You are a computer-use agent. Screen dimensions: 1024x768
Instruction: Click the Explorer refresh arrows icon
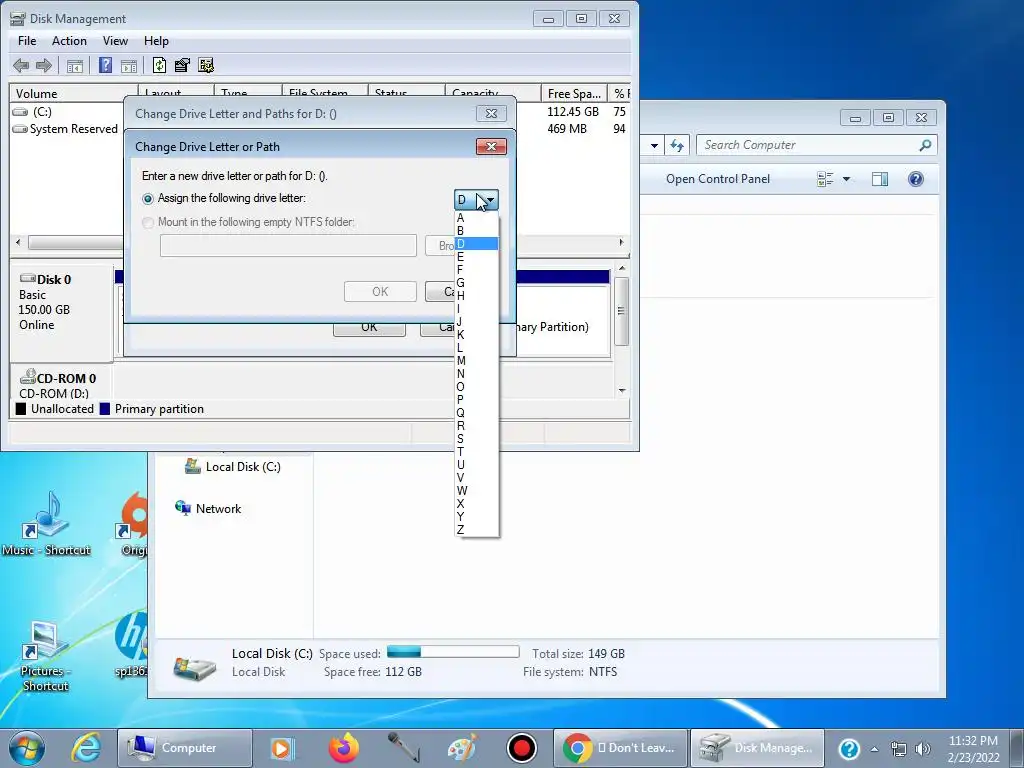coord(677,146)
